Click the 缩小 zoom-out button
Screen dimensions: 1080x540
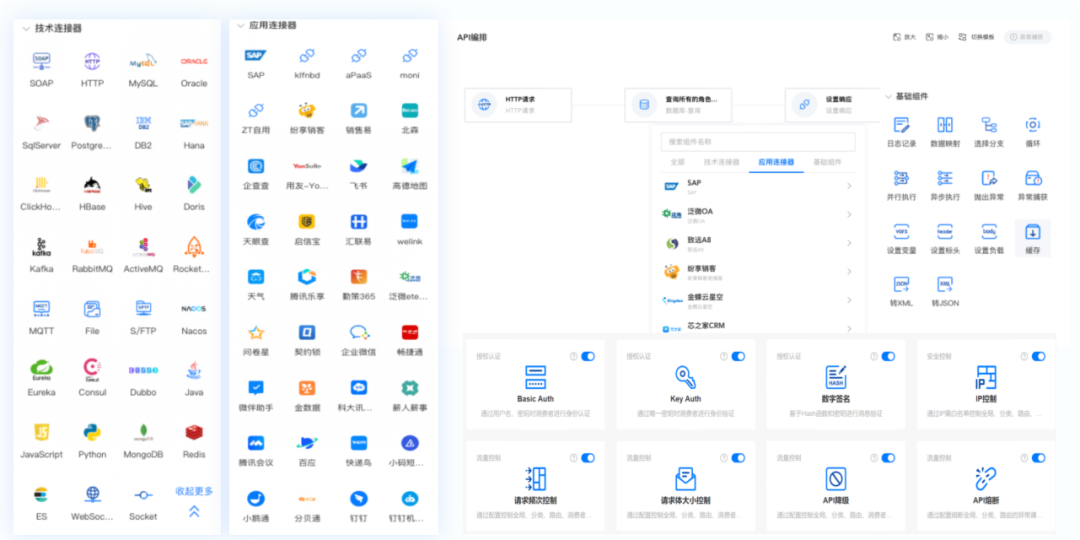pyautogui.click(x=937, y=37)
